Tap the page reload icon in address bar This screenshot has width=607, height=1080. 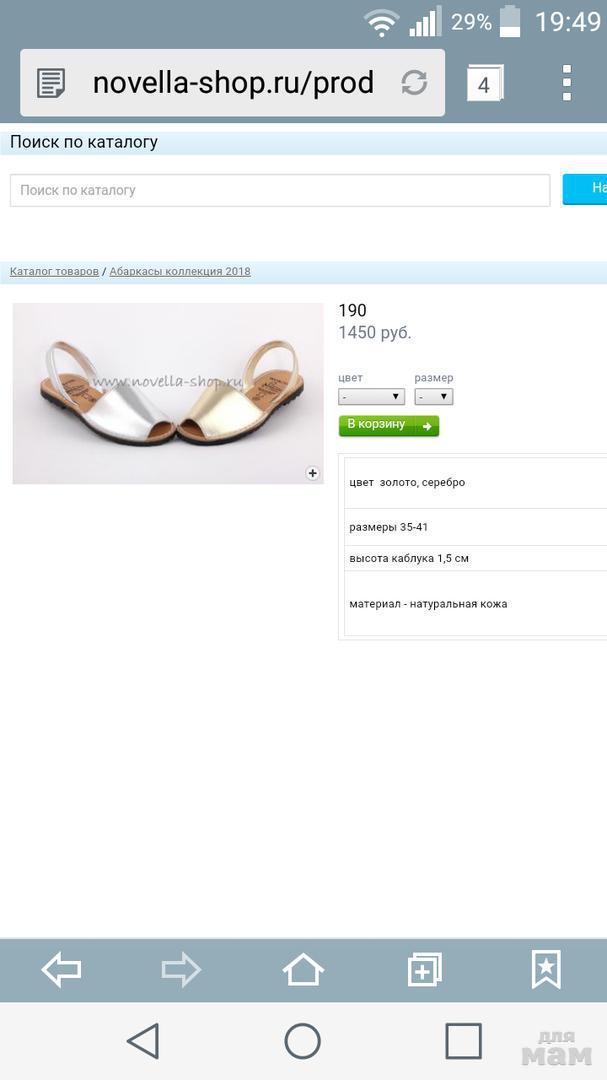414,83
